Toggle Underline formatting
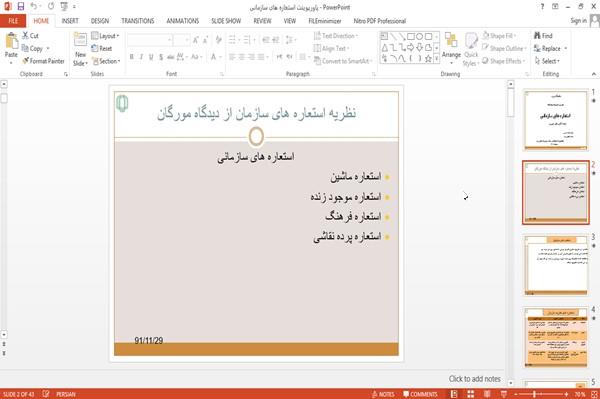The image size is (600, 399). tap(151, 57)
